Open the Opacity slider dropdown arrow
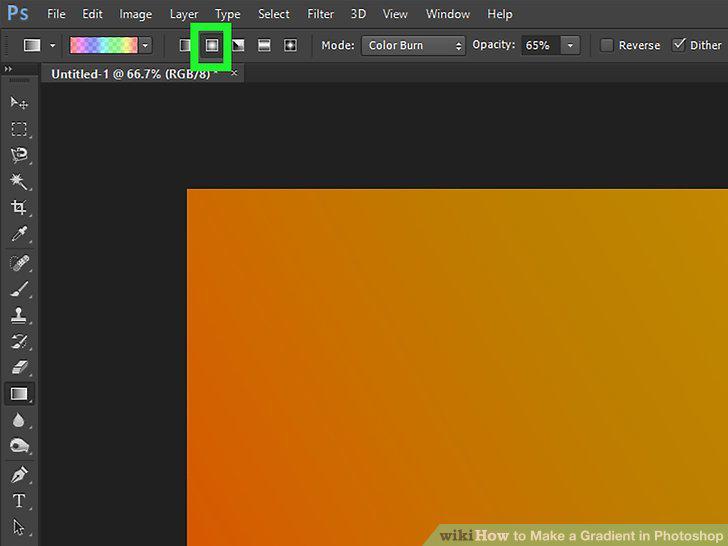Image resolution: width=728 pixels, height=546 pixels. pos(570,46)
